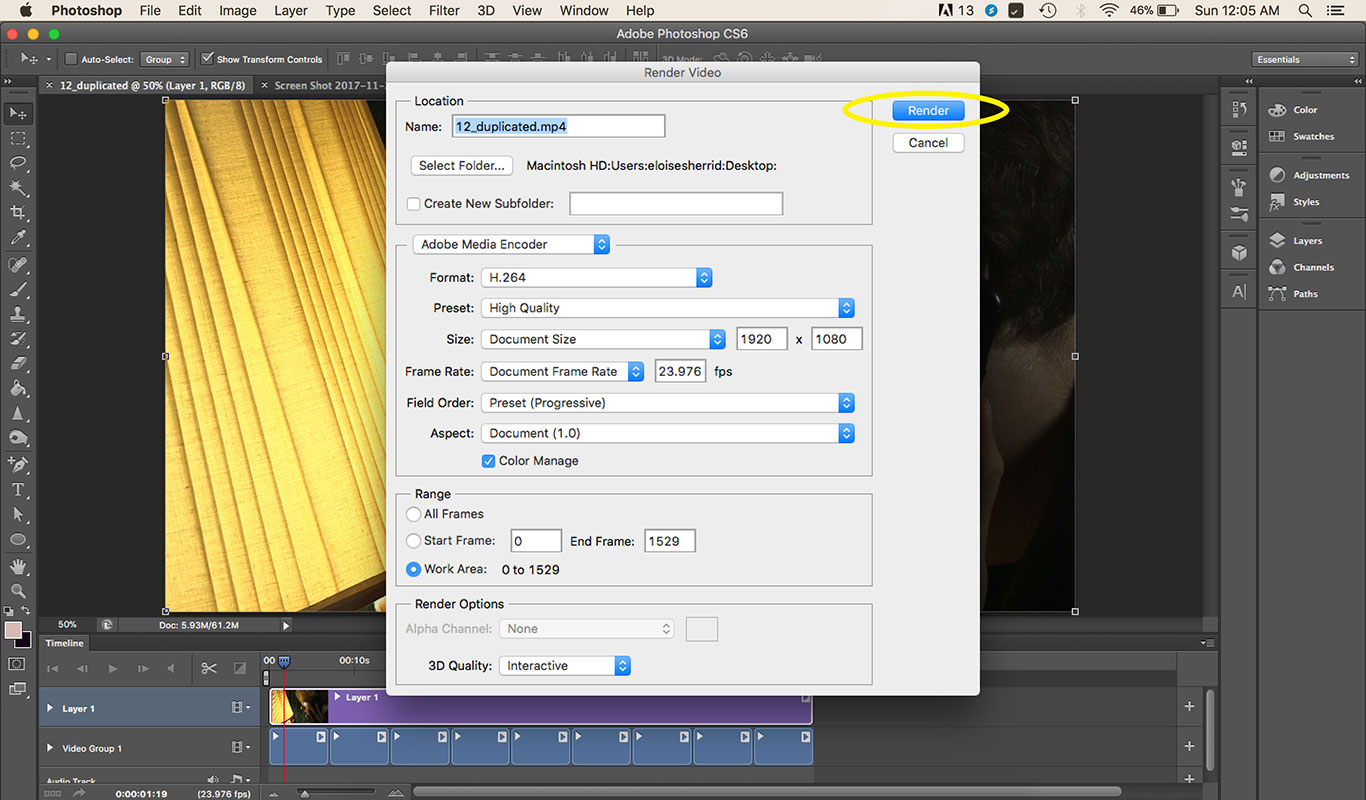Select the Zoom tool

18,592
